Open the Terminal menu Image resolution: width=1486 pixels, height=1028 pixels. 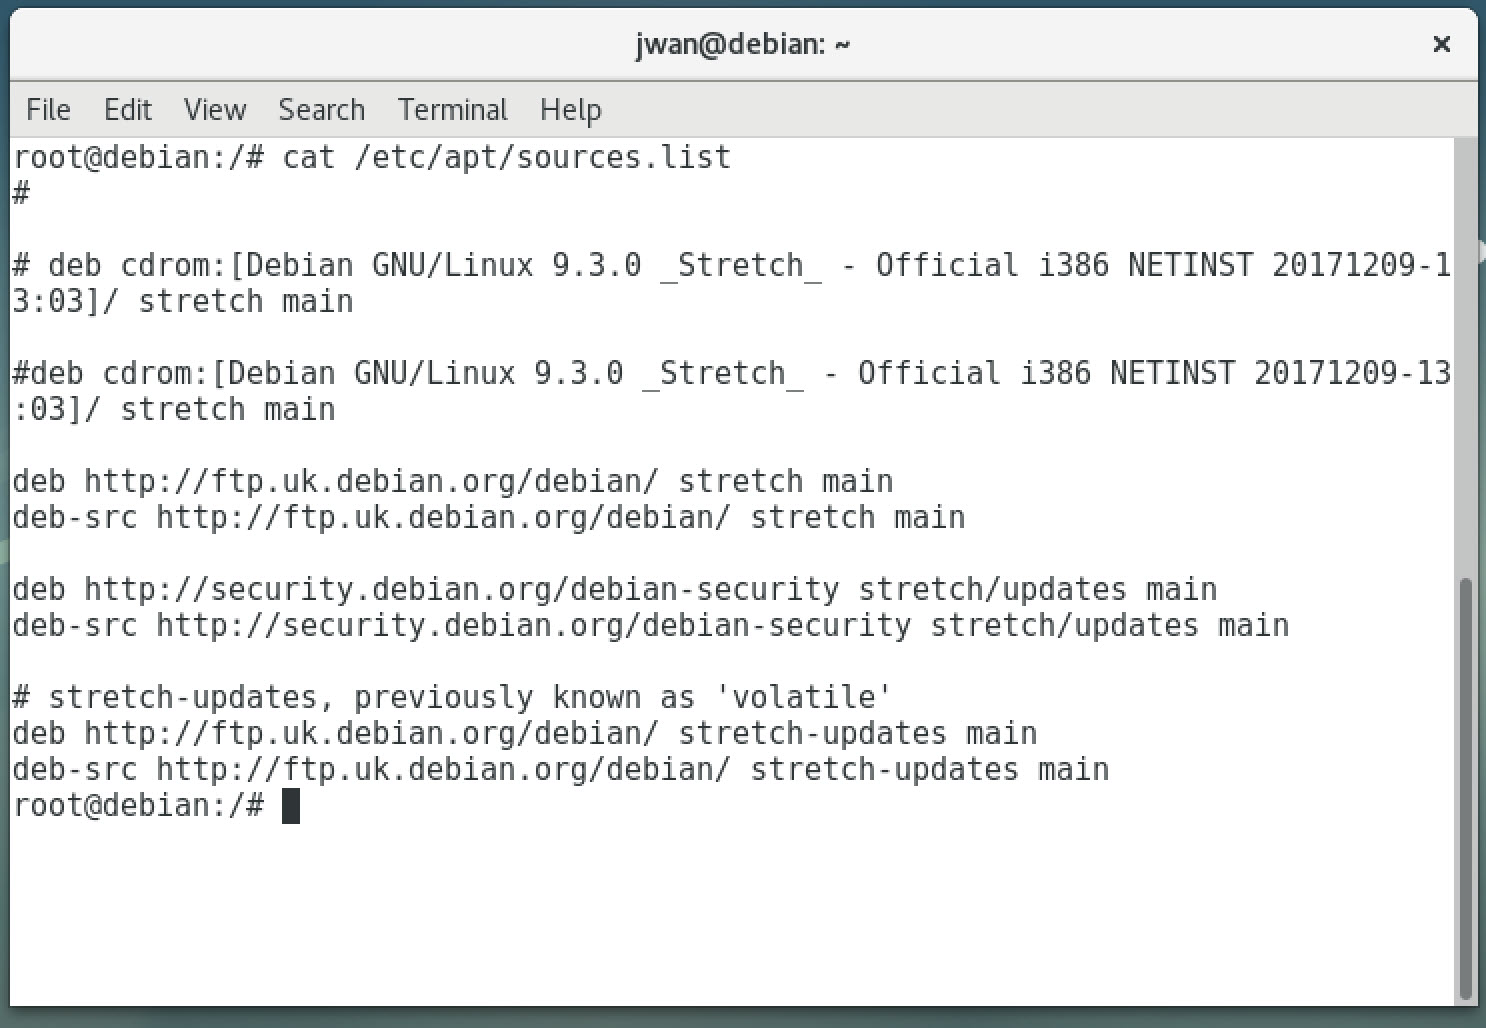[x=452, y=109]
